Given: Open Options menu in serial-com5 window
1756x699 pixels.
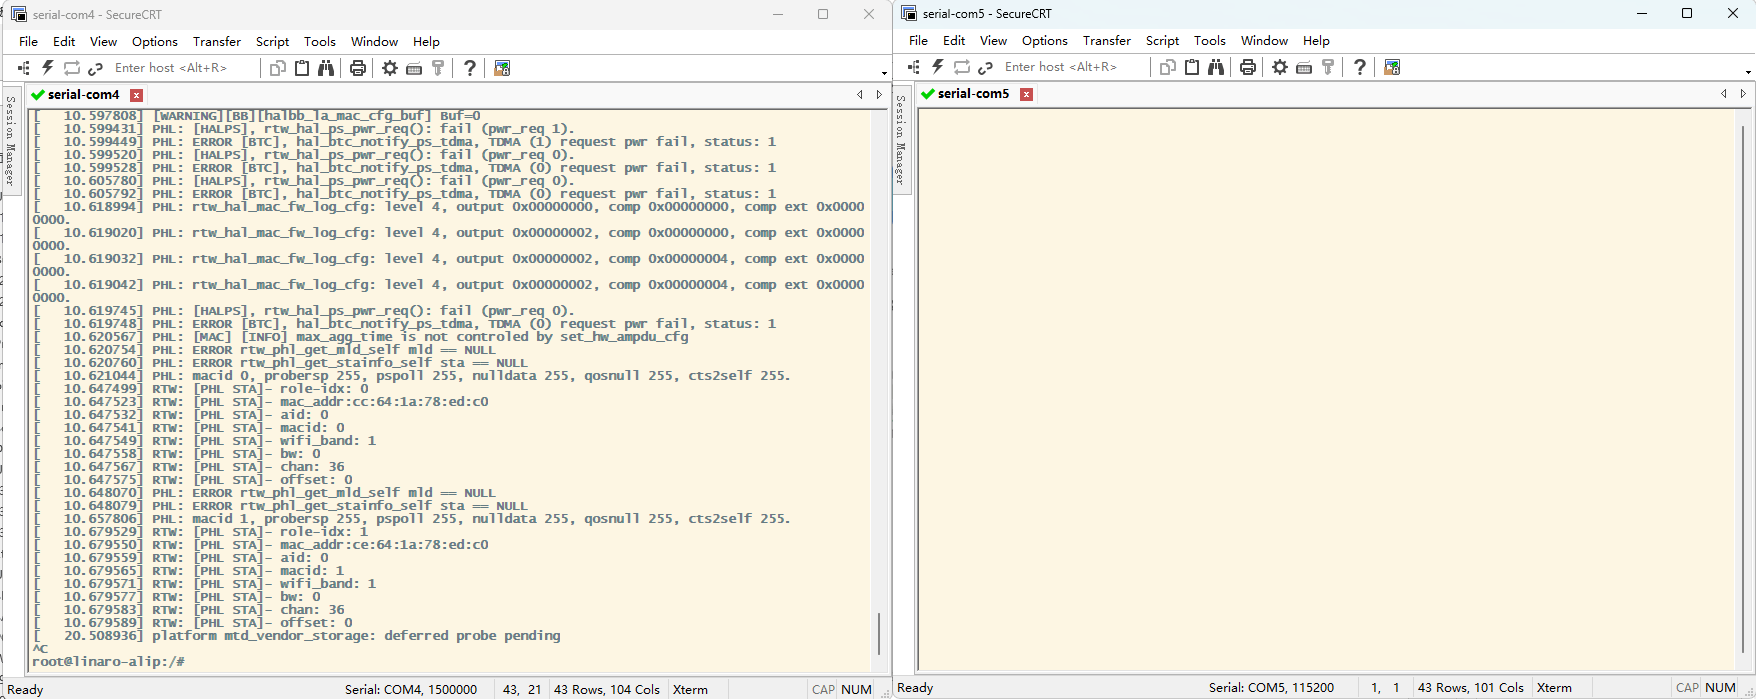Looking at the screenshot, I should click(x=1045, y=40).
